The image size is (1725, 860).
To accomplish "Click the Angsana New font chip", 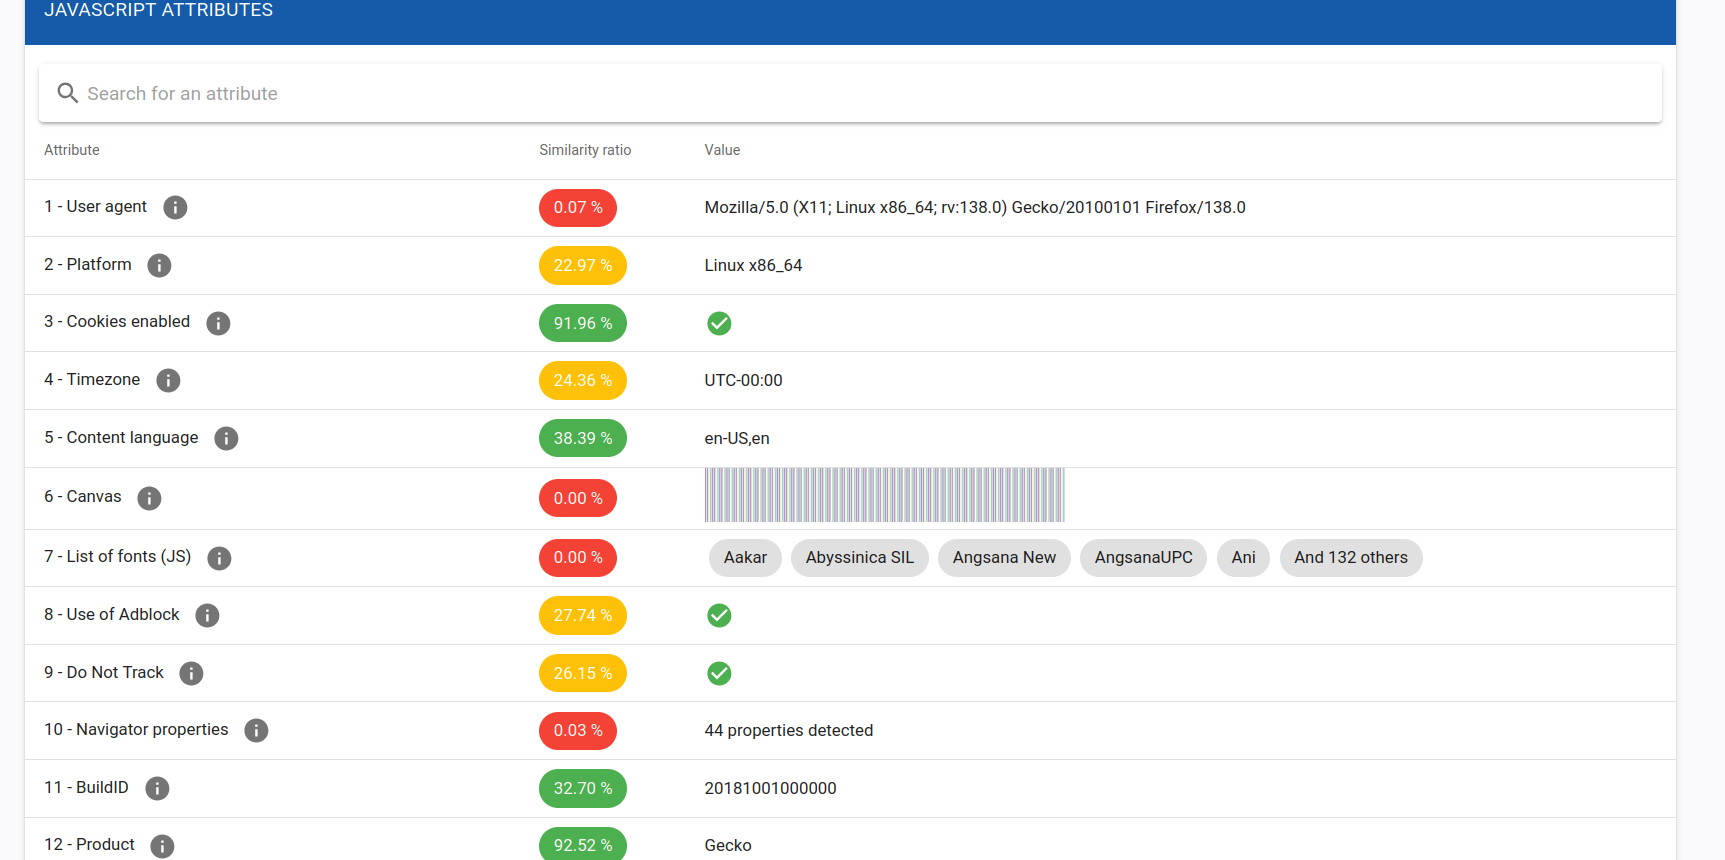I will pyautogui.click(x=1004, y=557).
